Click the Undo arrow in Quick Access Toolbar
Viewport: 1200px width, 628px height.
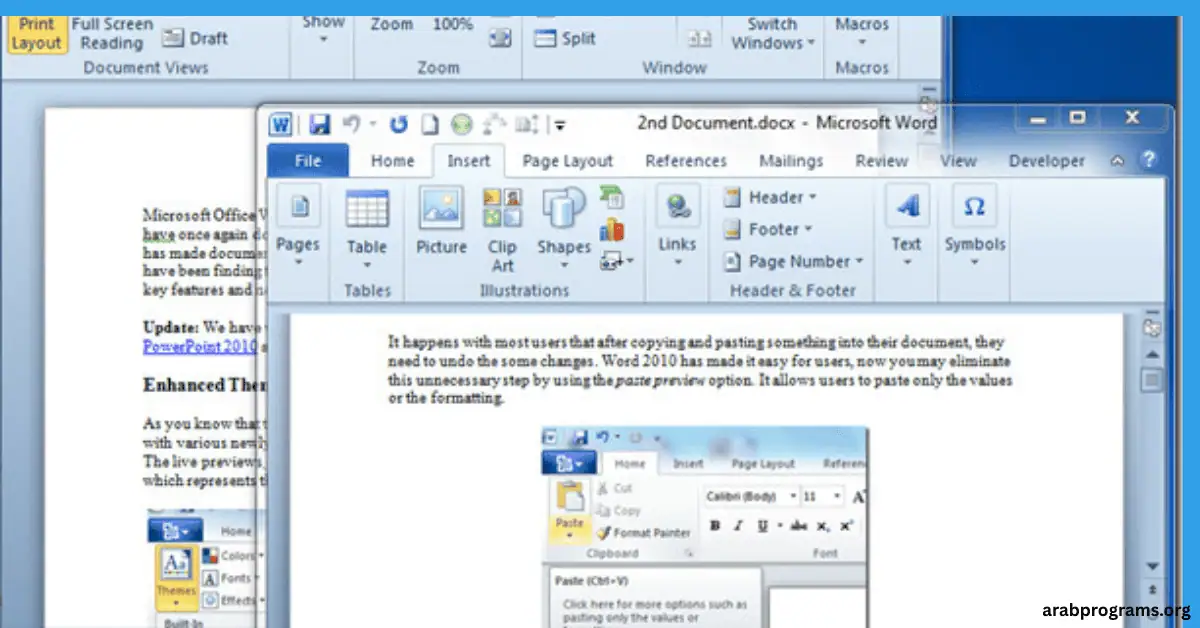pyautogui.click(x=351, y=124)
